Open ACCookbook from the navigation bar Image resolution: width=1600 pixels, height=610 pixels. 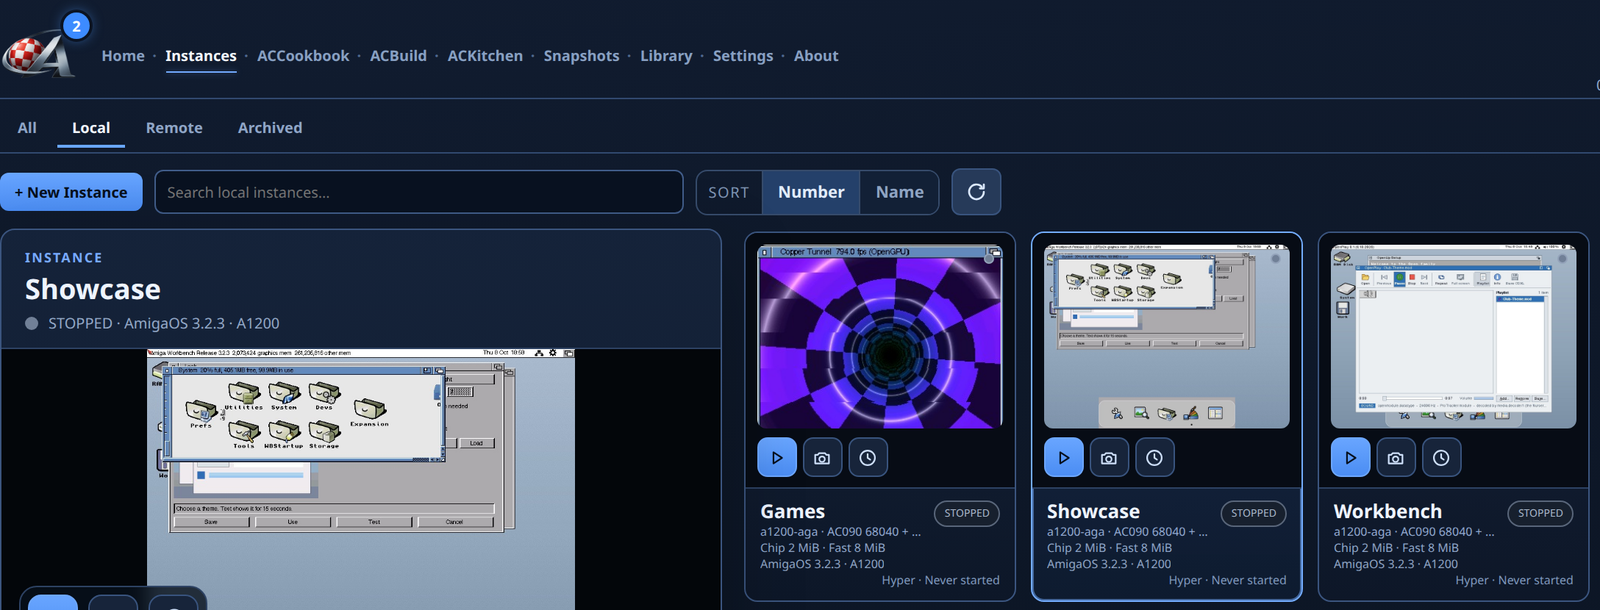tap(303, 56)
